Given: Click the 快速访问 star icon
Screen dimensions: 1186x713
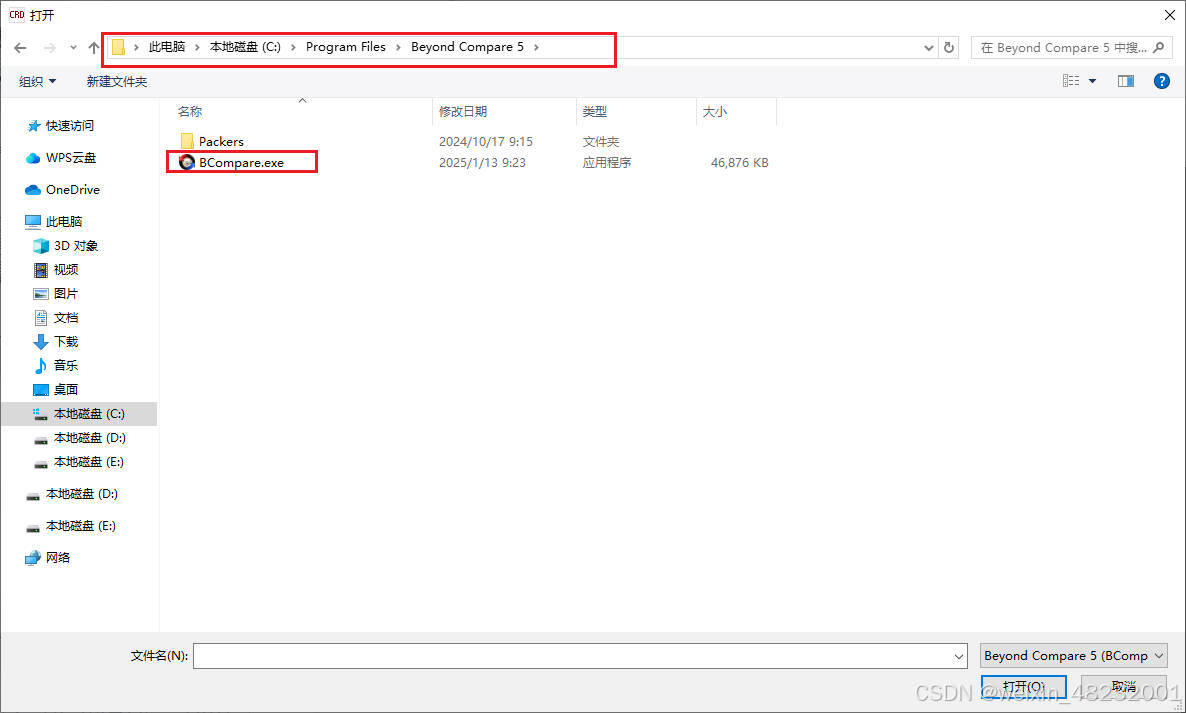Looking at the screenshot, I should (x=33, y=126).
